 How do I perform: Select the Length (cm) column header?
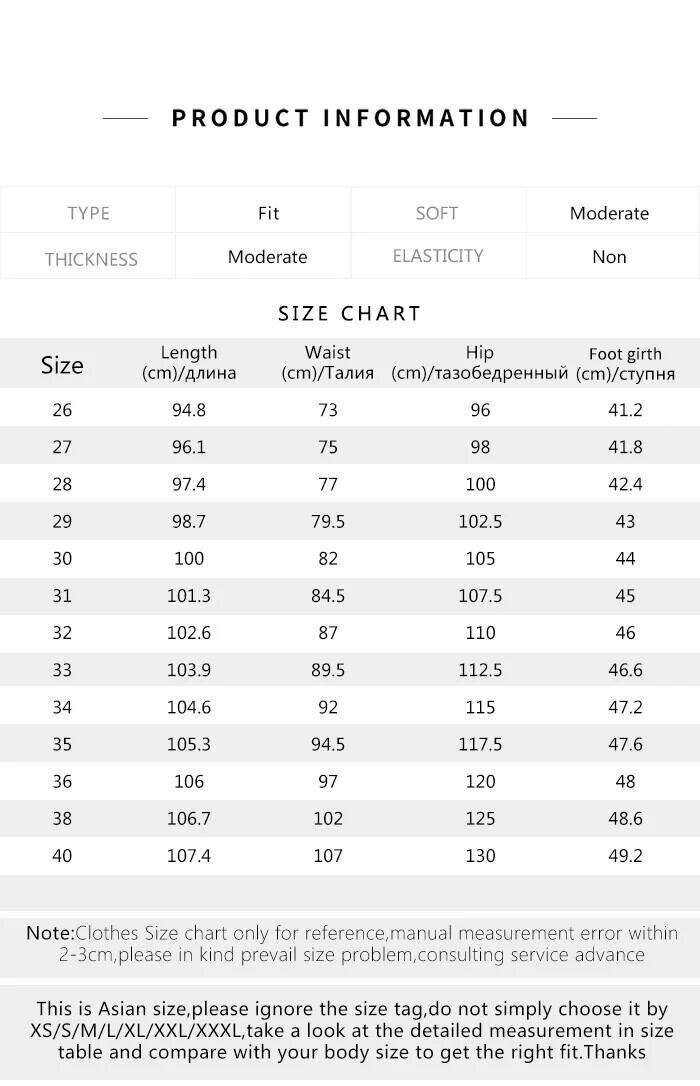click(x=189, y=363)
